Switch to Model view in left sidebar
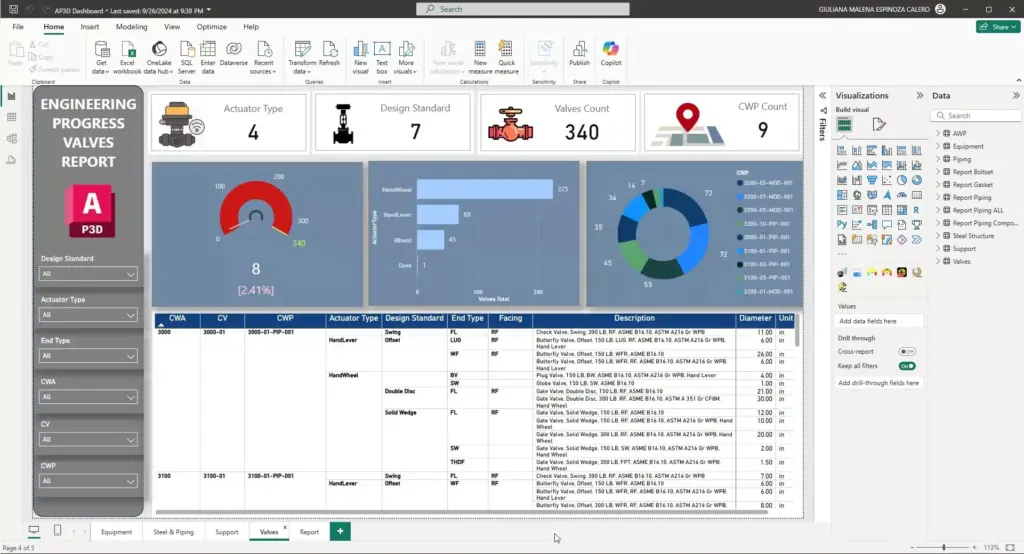This screenshot has height=554, width=1024. [11, 138]
